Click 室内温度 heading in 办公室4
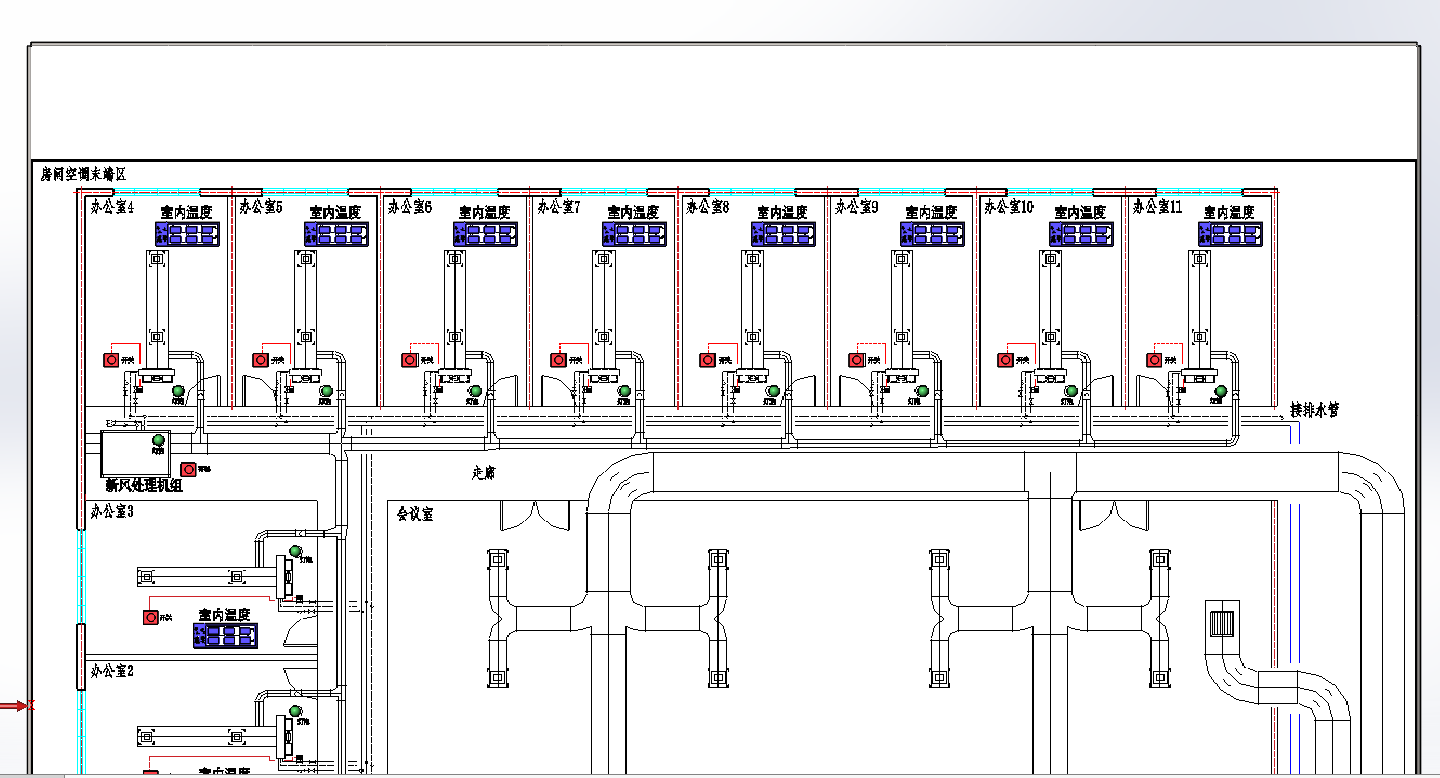The width and height of the screenshot is (1440, 778). (x=187, y=212)
